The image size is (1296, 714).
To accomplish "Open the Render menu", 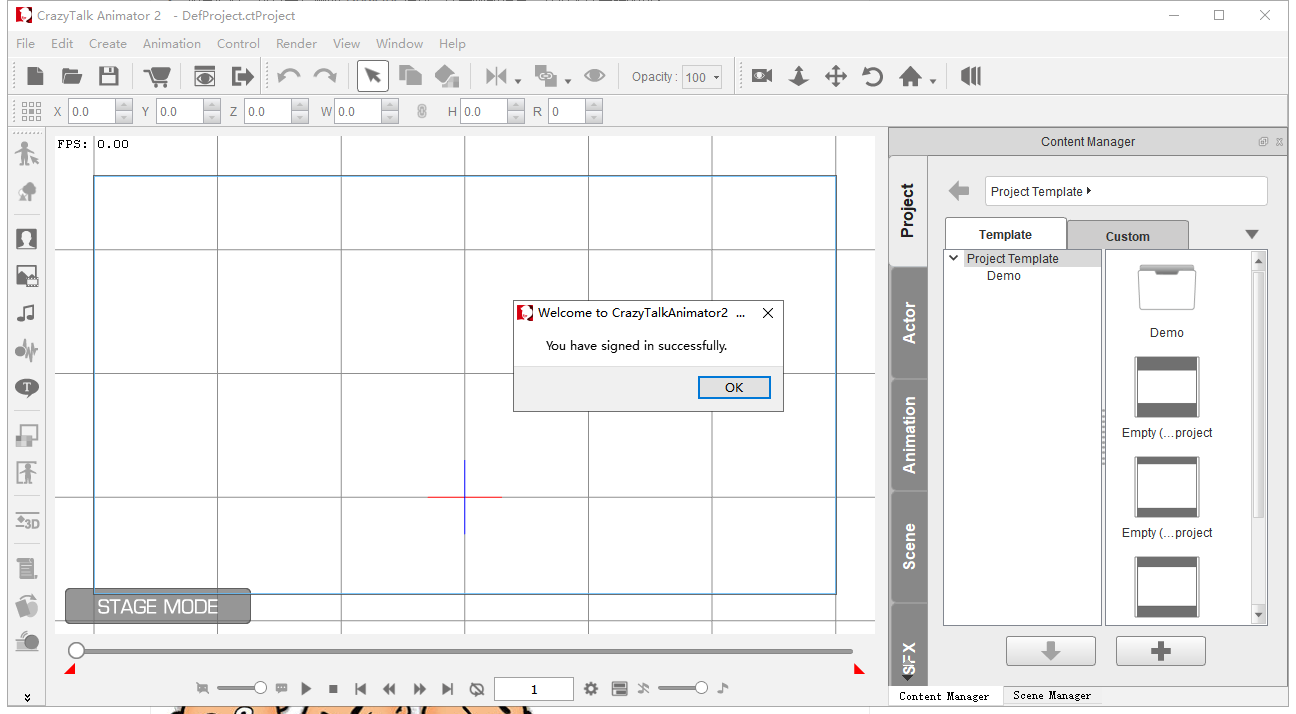I will point(296,44).
